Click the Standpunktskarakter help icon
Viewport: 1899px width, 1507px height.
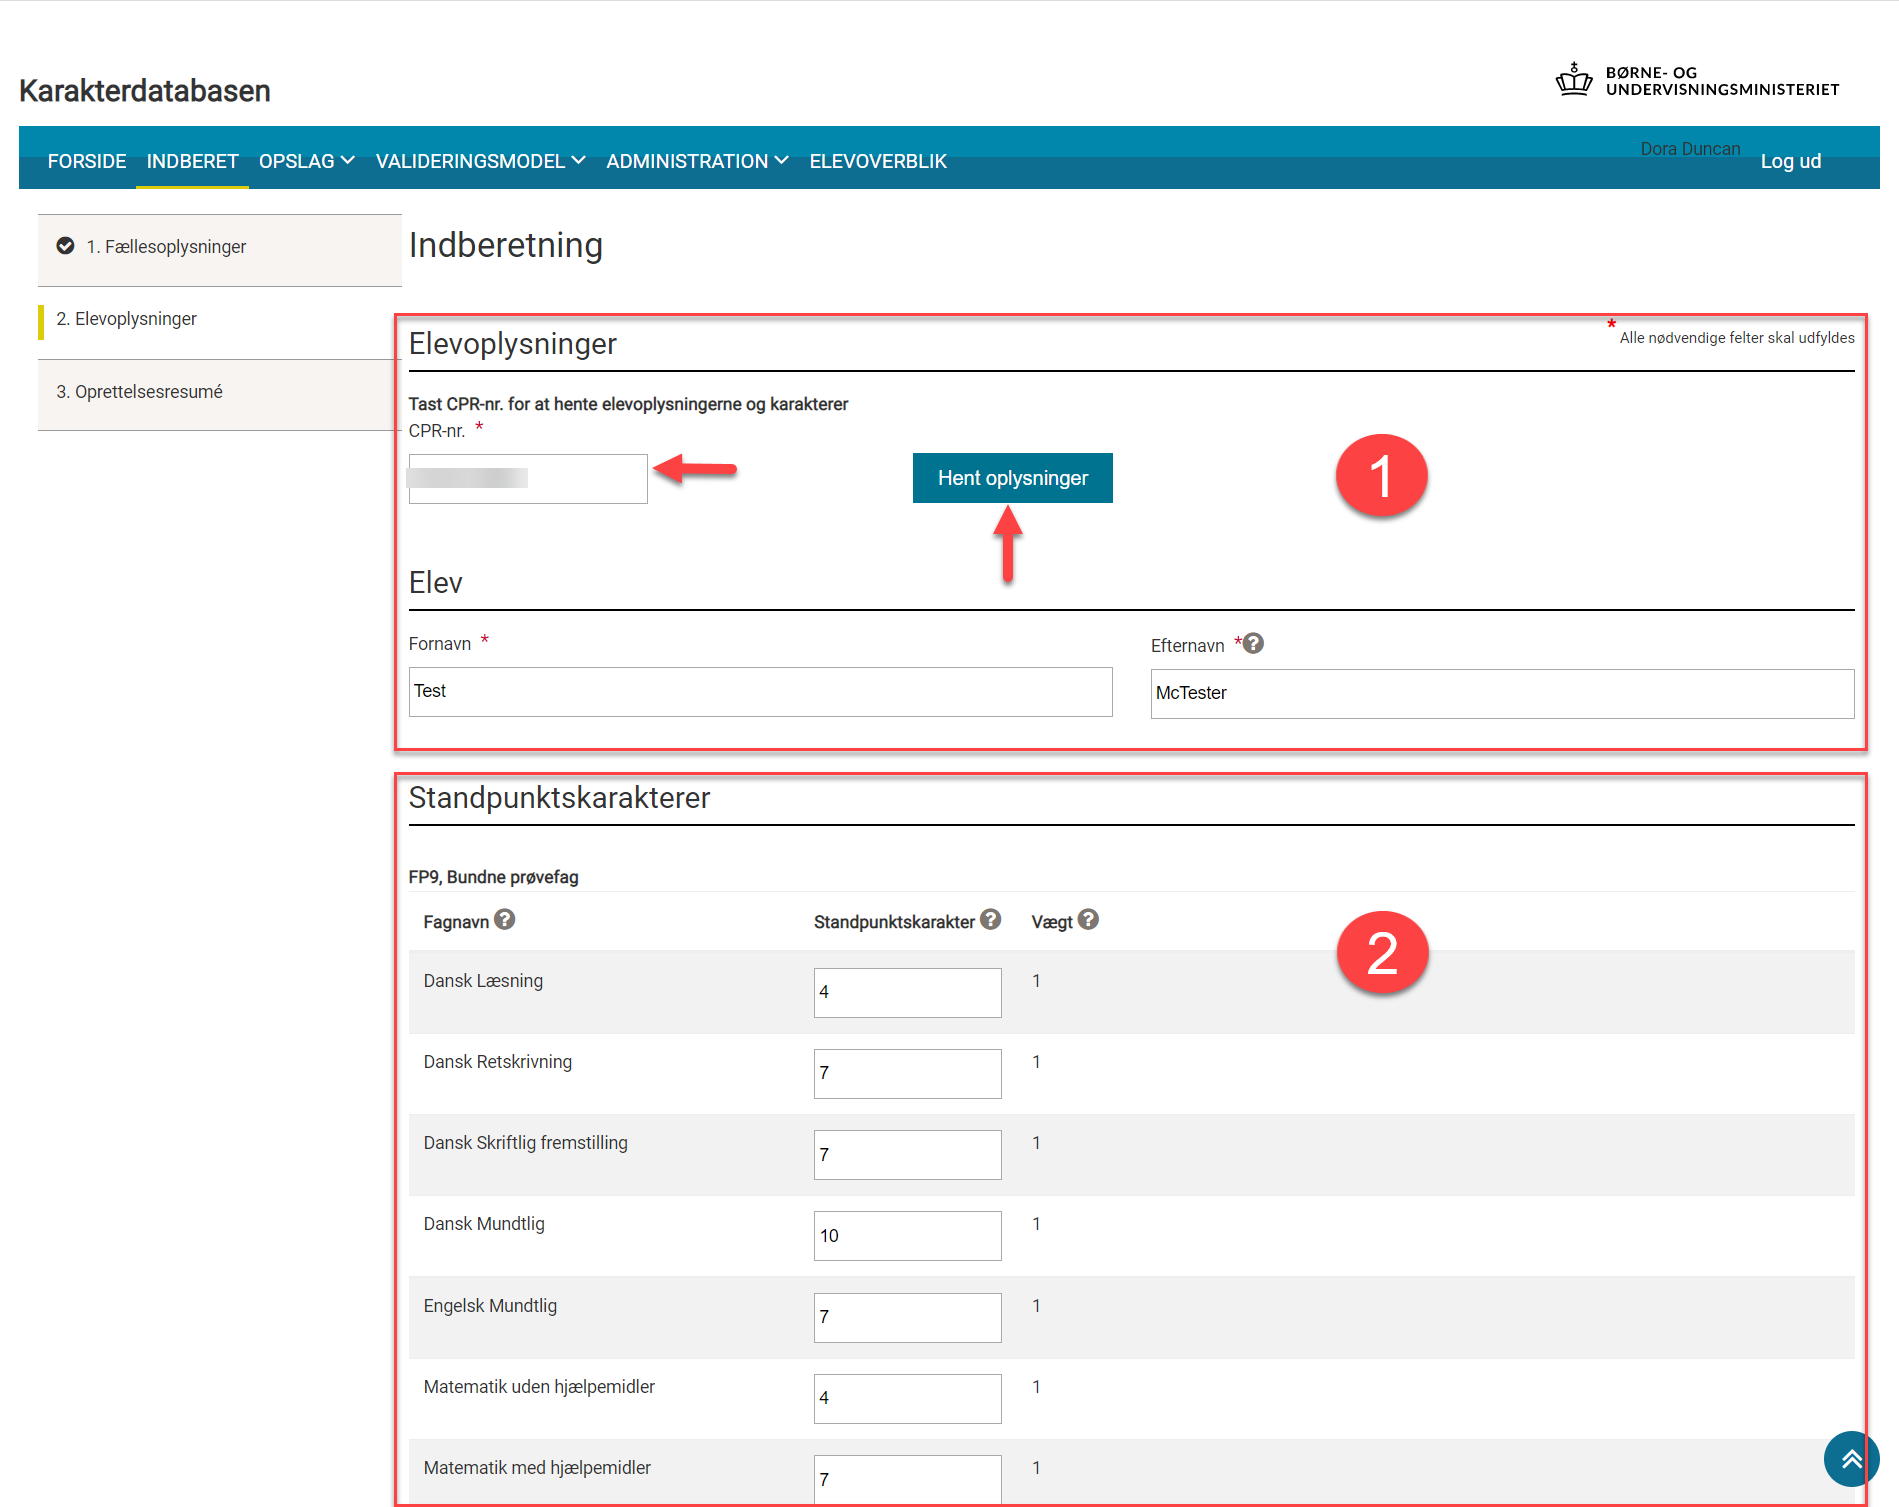tap(991, 919)
